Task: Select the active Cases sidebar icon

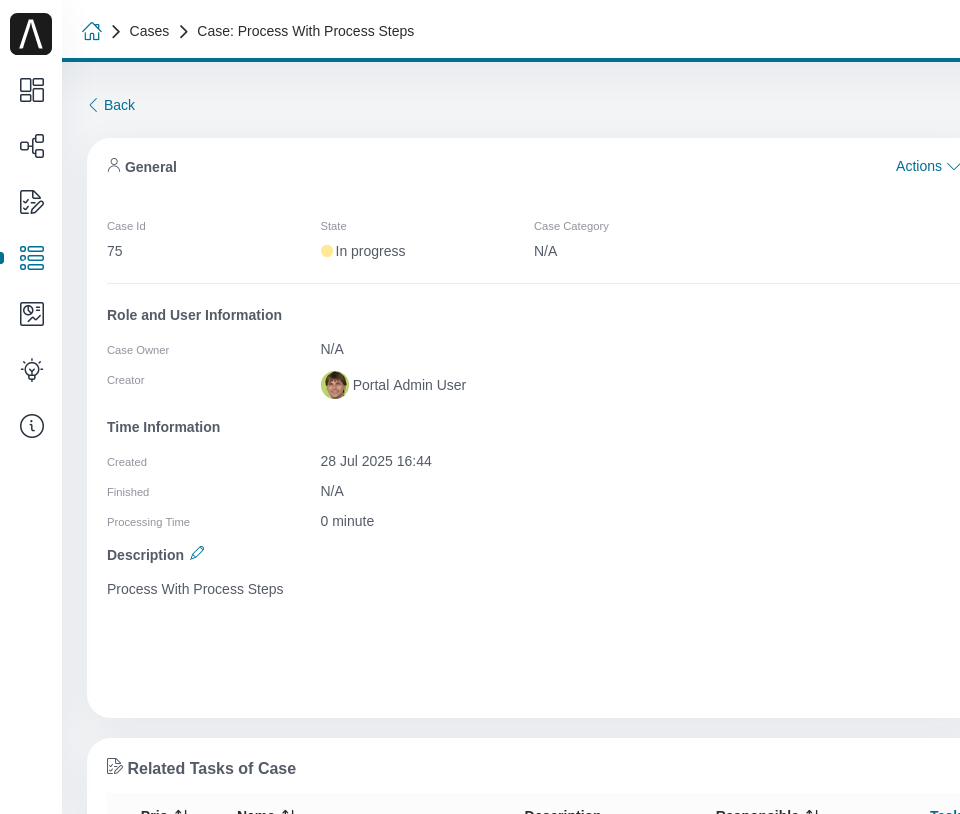Action: [32, 258]
